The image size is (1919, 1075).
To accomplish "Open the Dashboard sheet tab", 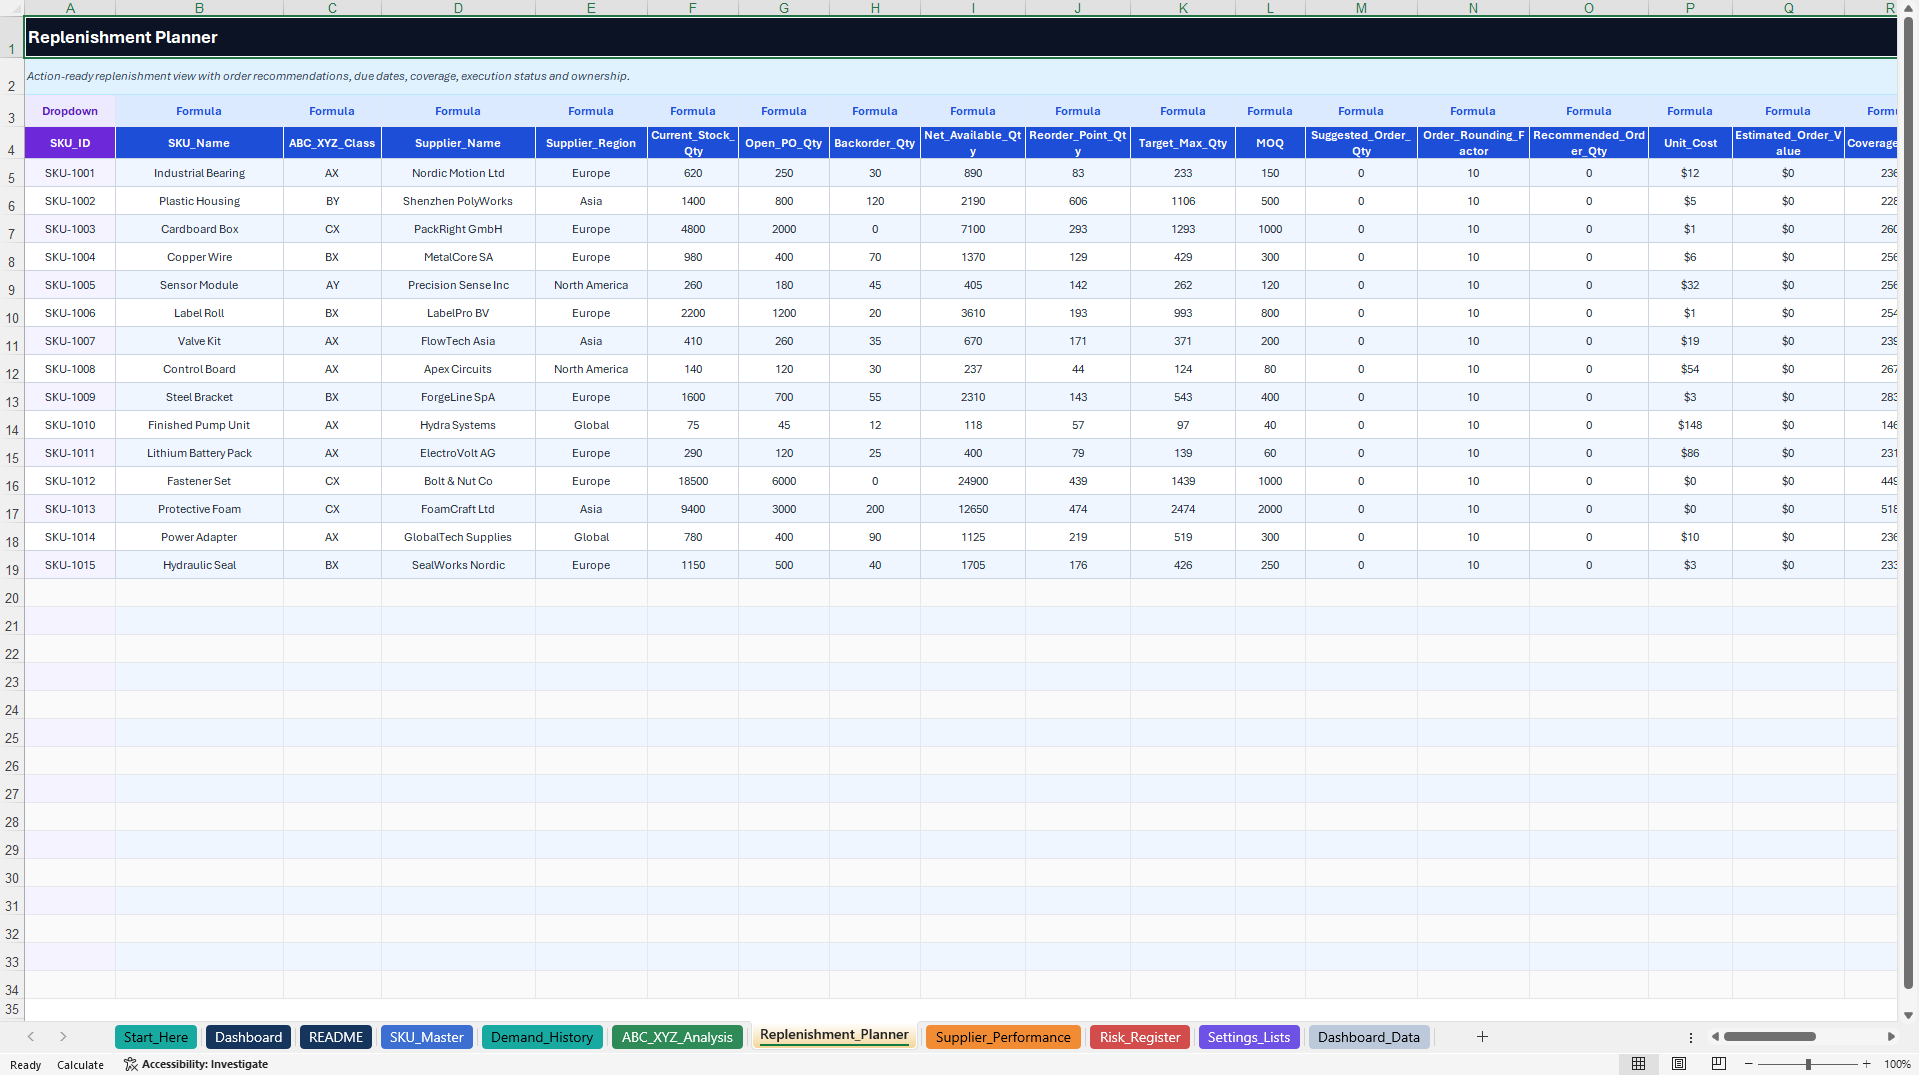I will (x=248, y=1037).
